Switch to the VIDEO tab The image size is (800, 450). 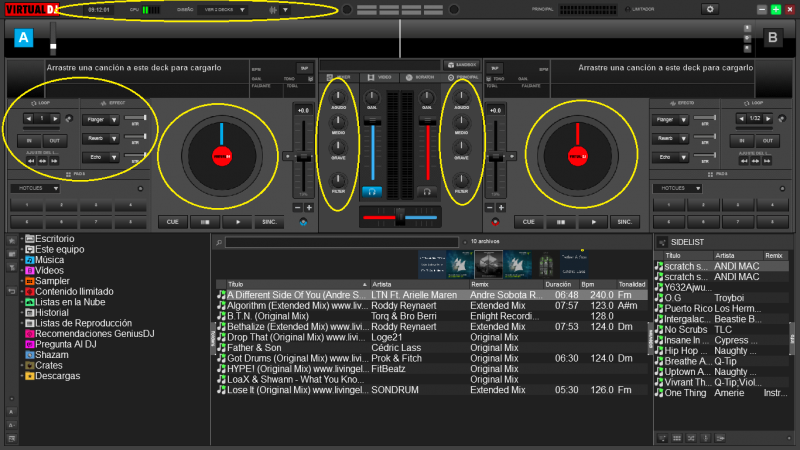(380, 78)
